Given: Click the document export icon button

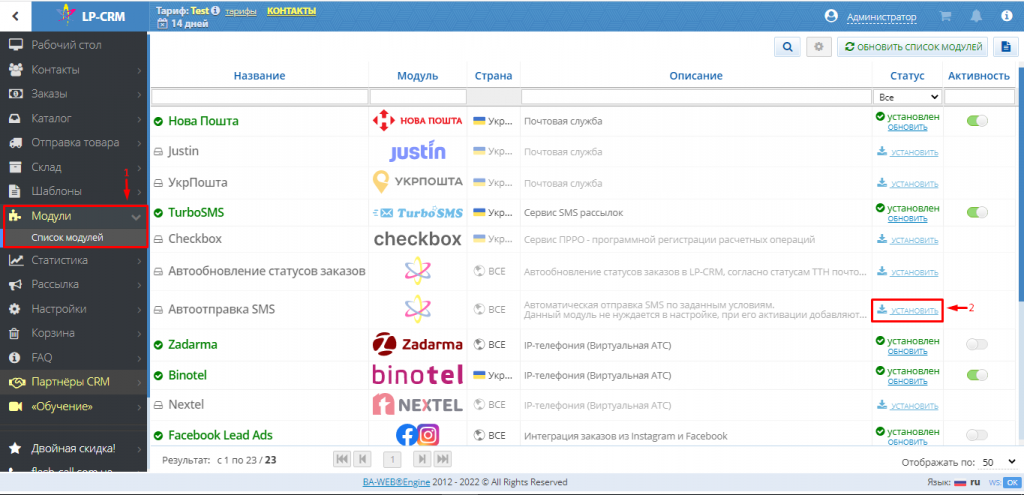Looking at the screenshot, I should pyautogui.click(x=1006, y=47).
